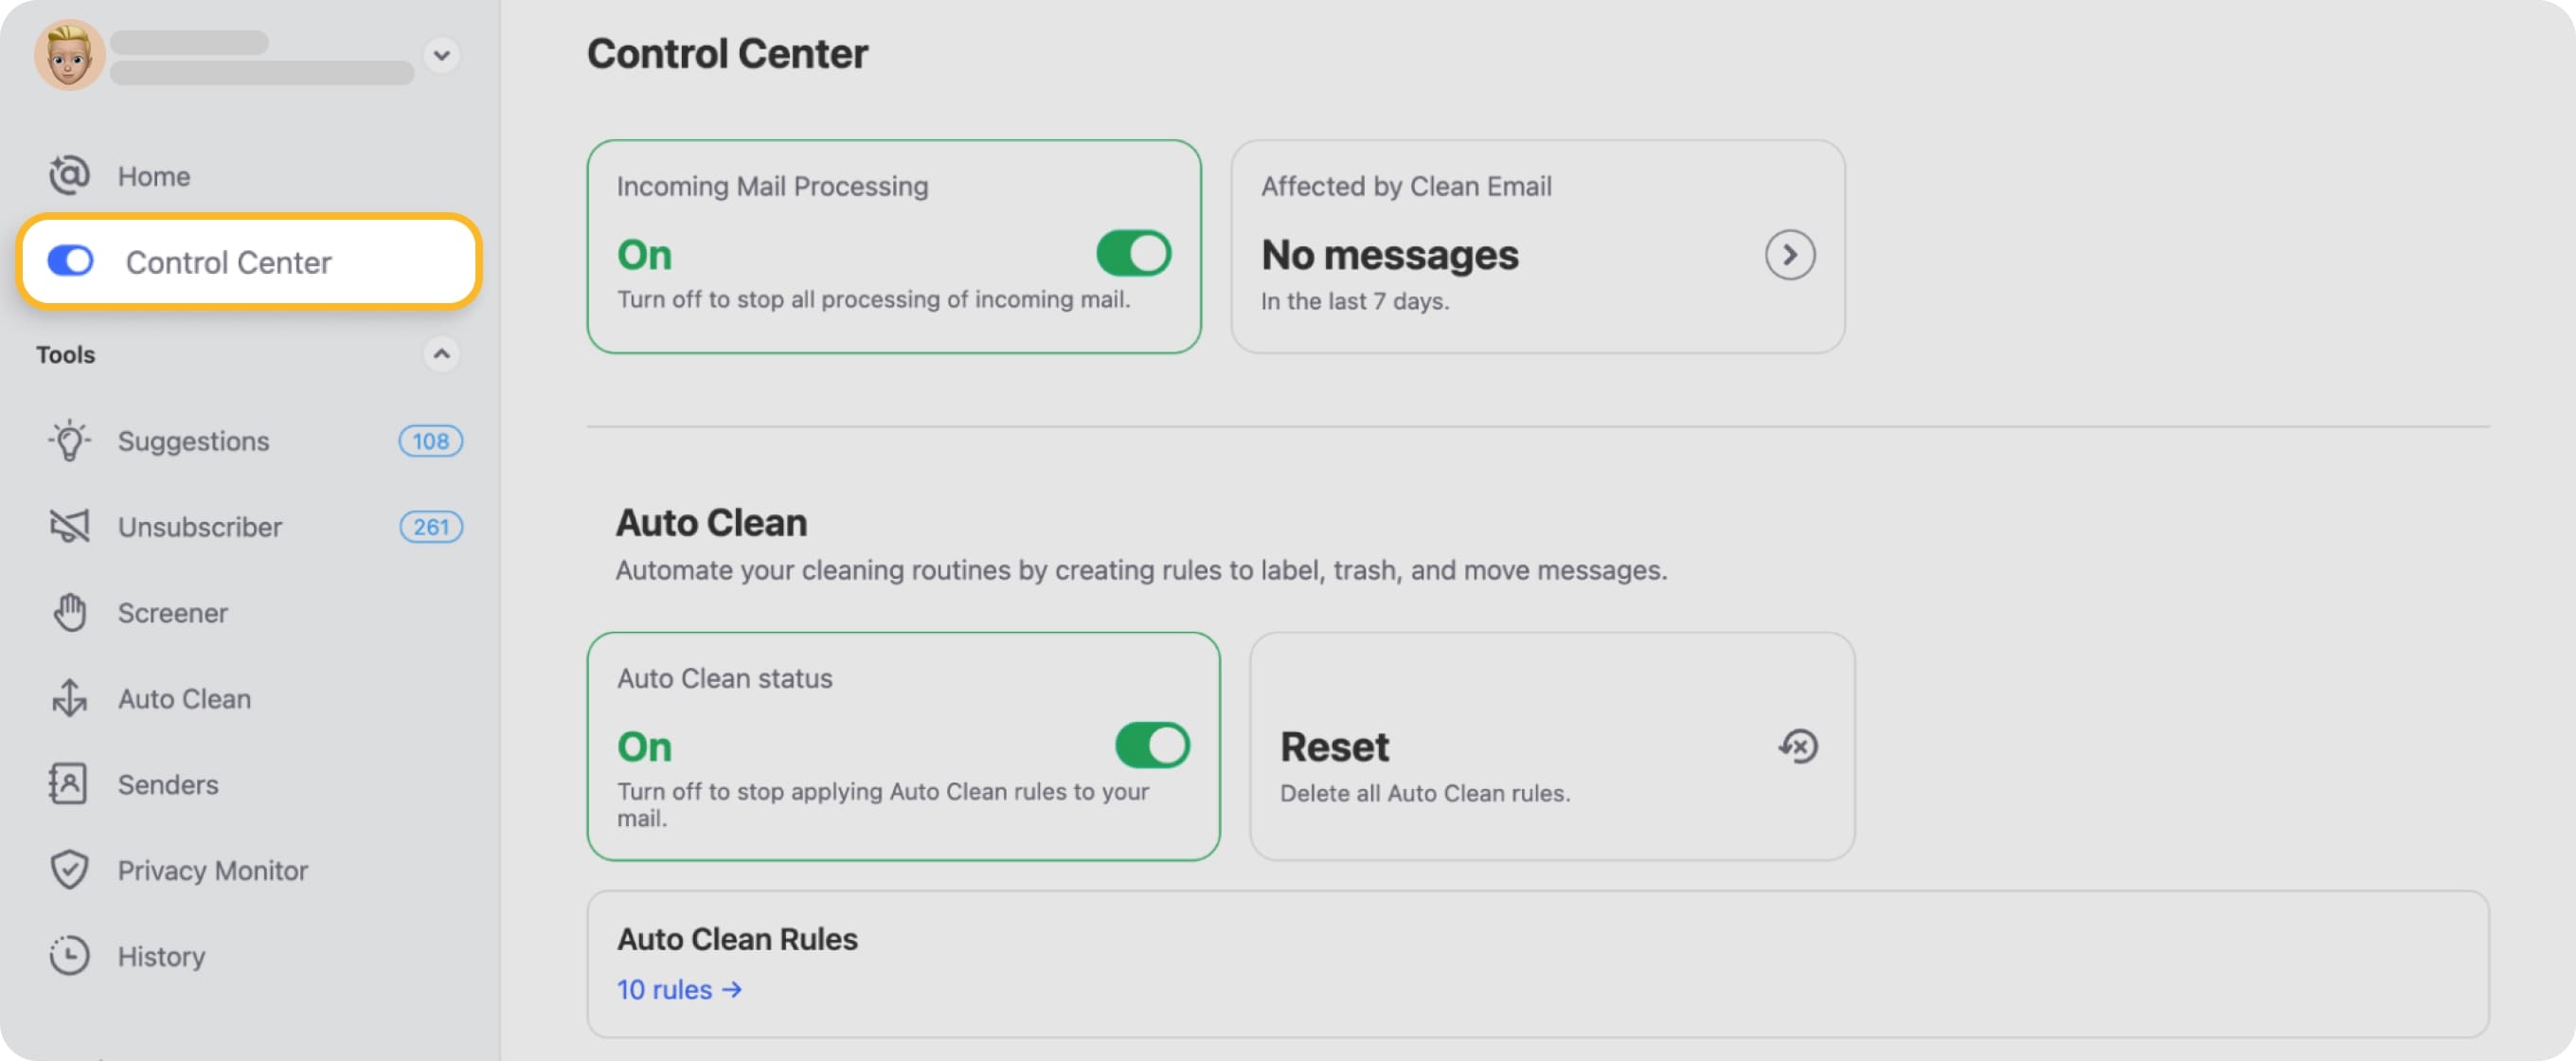Viewport: 2576px width, 1061px height.
Task: Turn off Incoming Mail Processing
Action: [x=1135, y=253]
